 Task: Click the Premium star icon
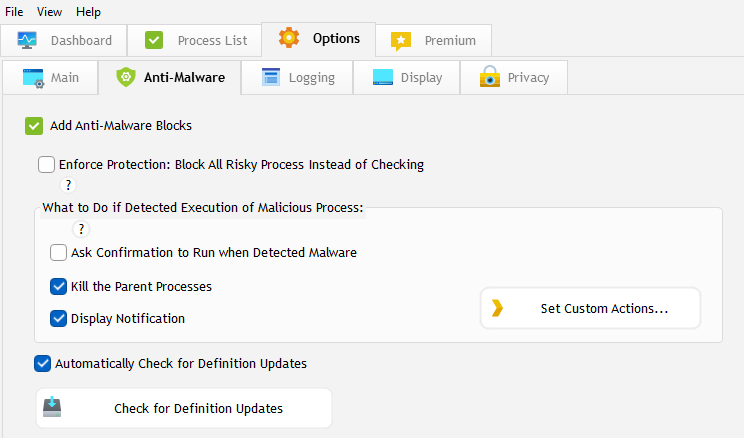tap(400, 40)
